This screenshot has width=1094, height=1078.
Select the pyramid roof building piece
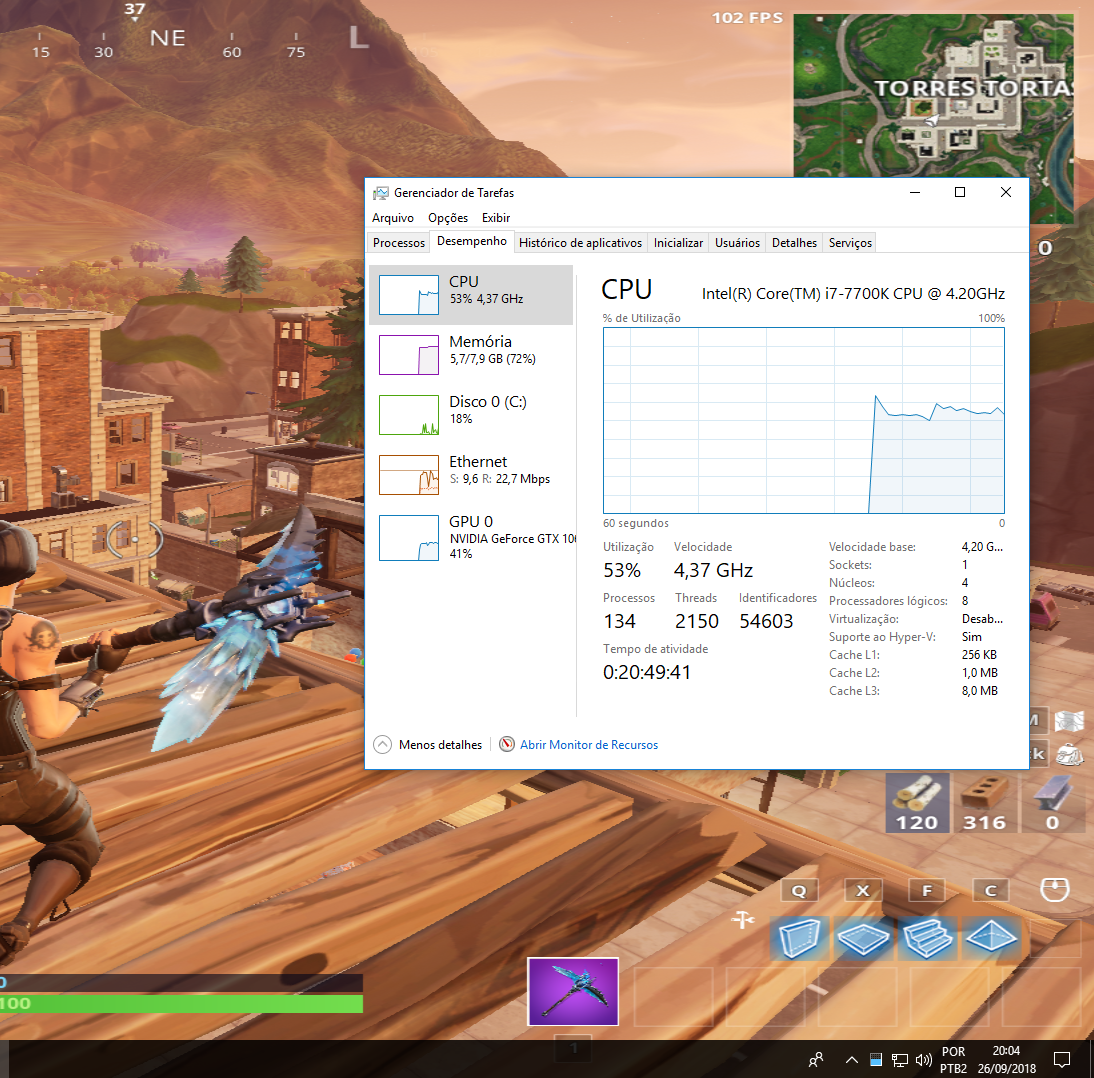[991, 938]
